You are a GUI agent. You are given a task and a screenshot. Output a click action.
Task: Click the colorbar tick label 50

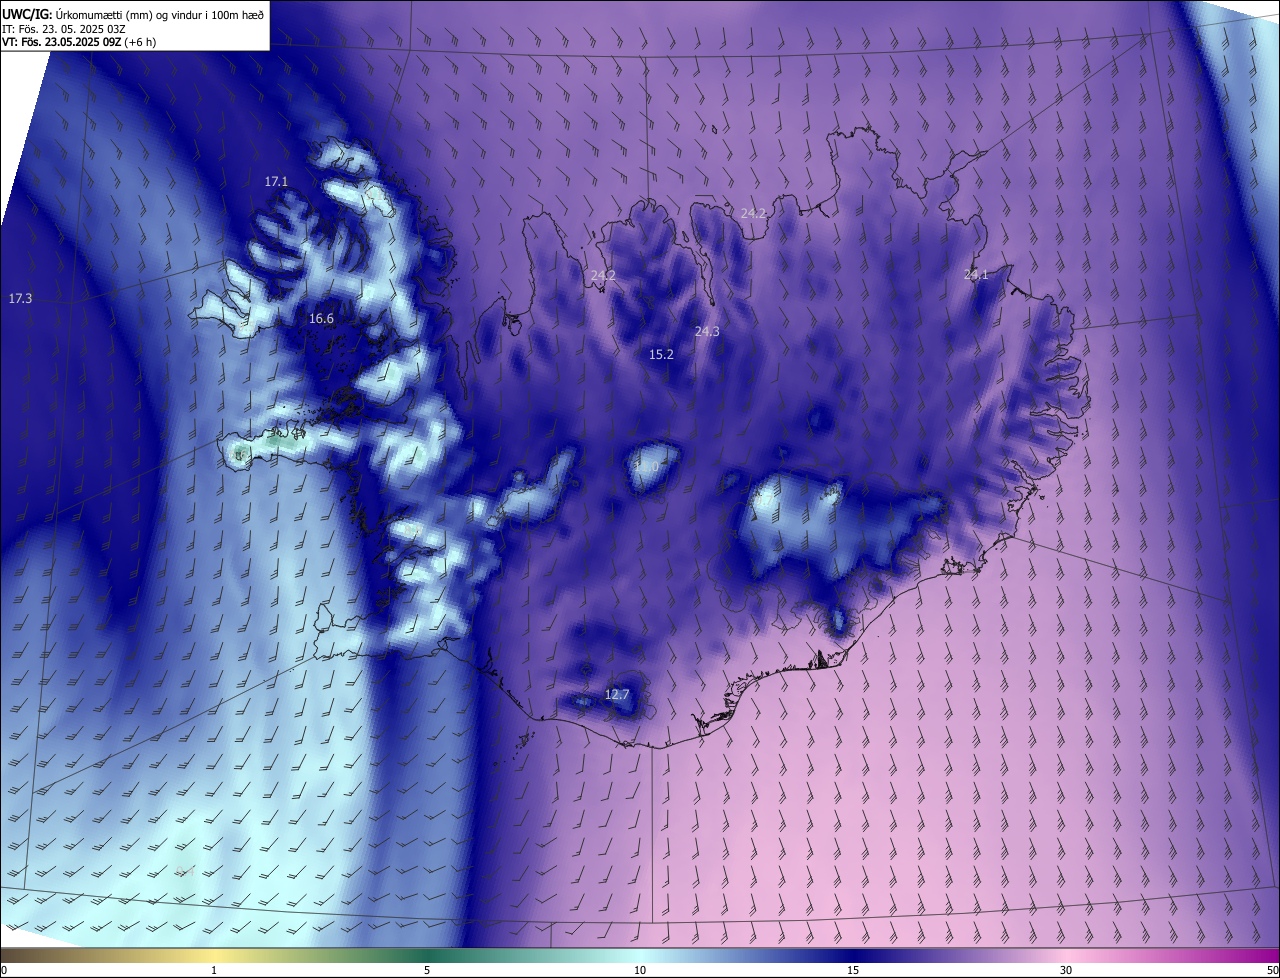(1272, 970)
